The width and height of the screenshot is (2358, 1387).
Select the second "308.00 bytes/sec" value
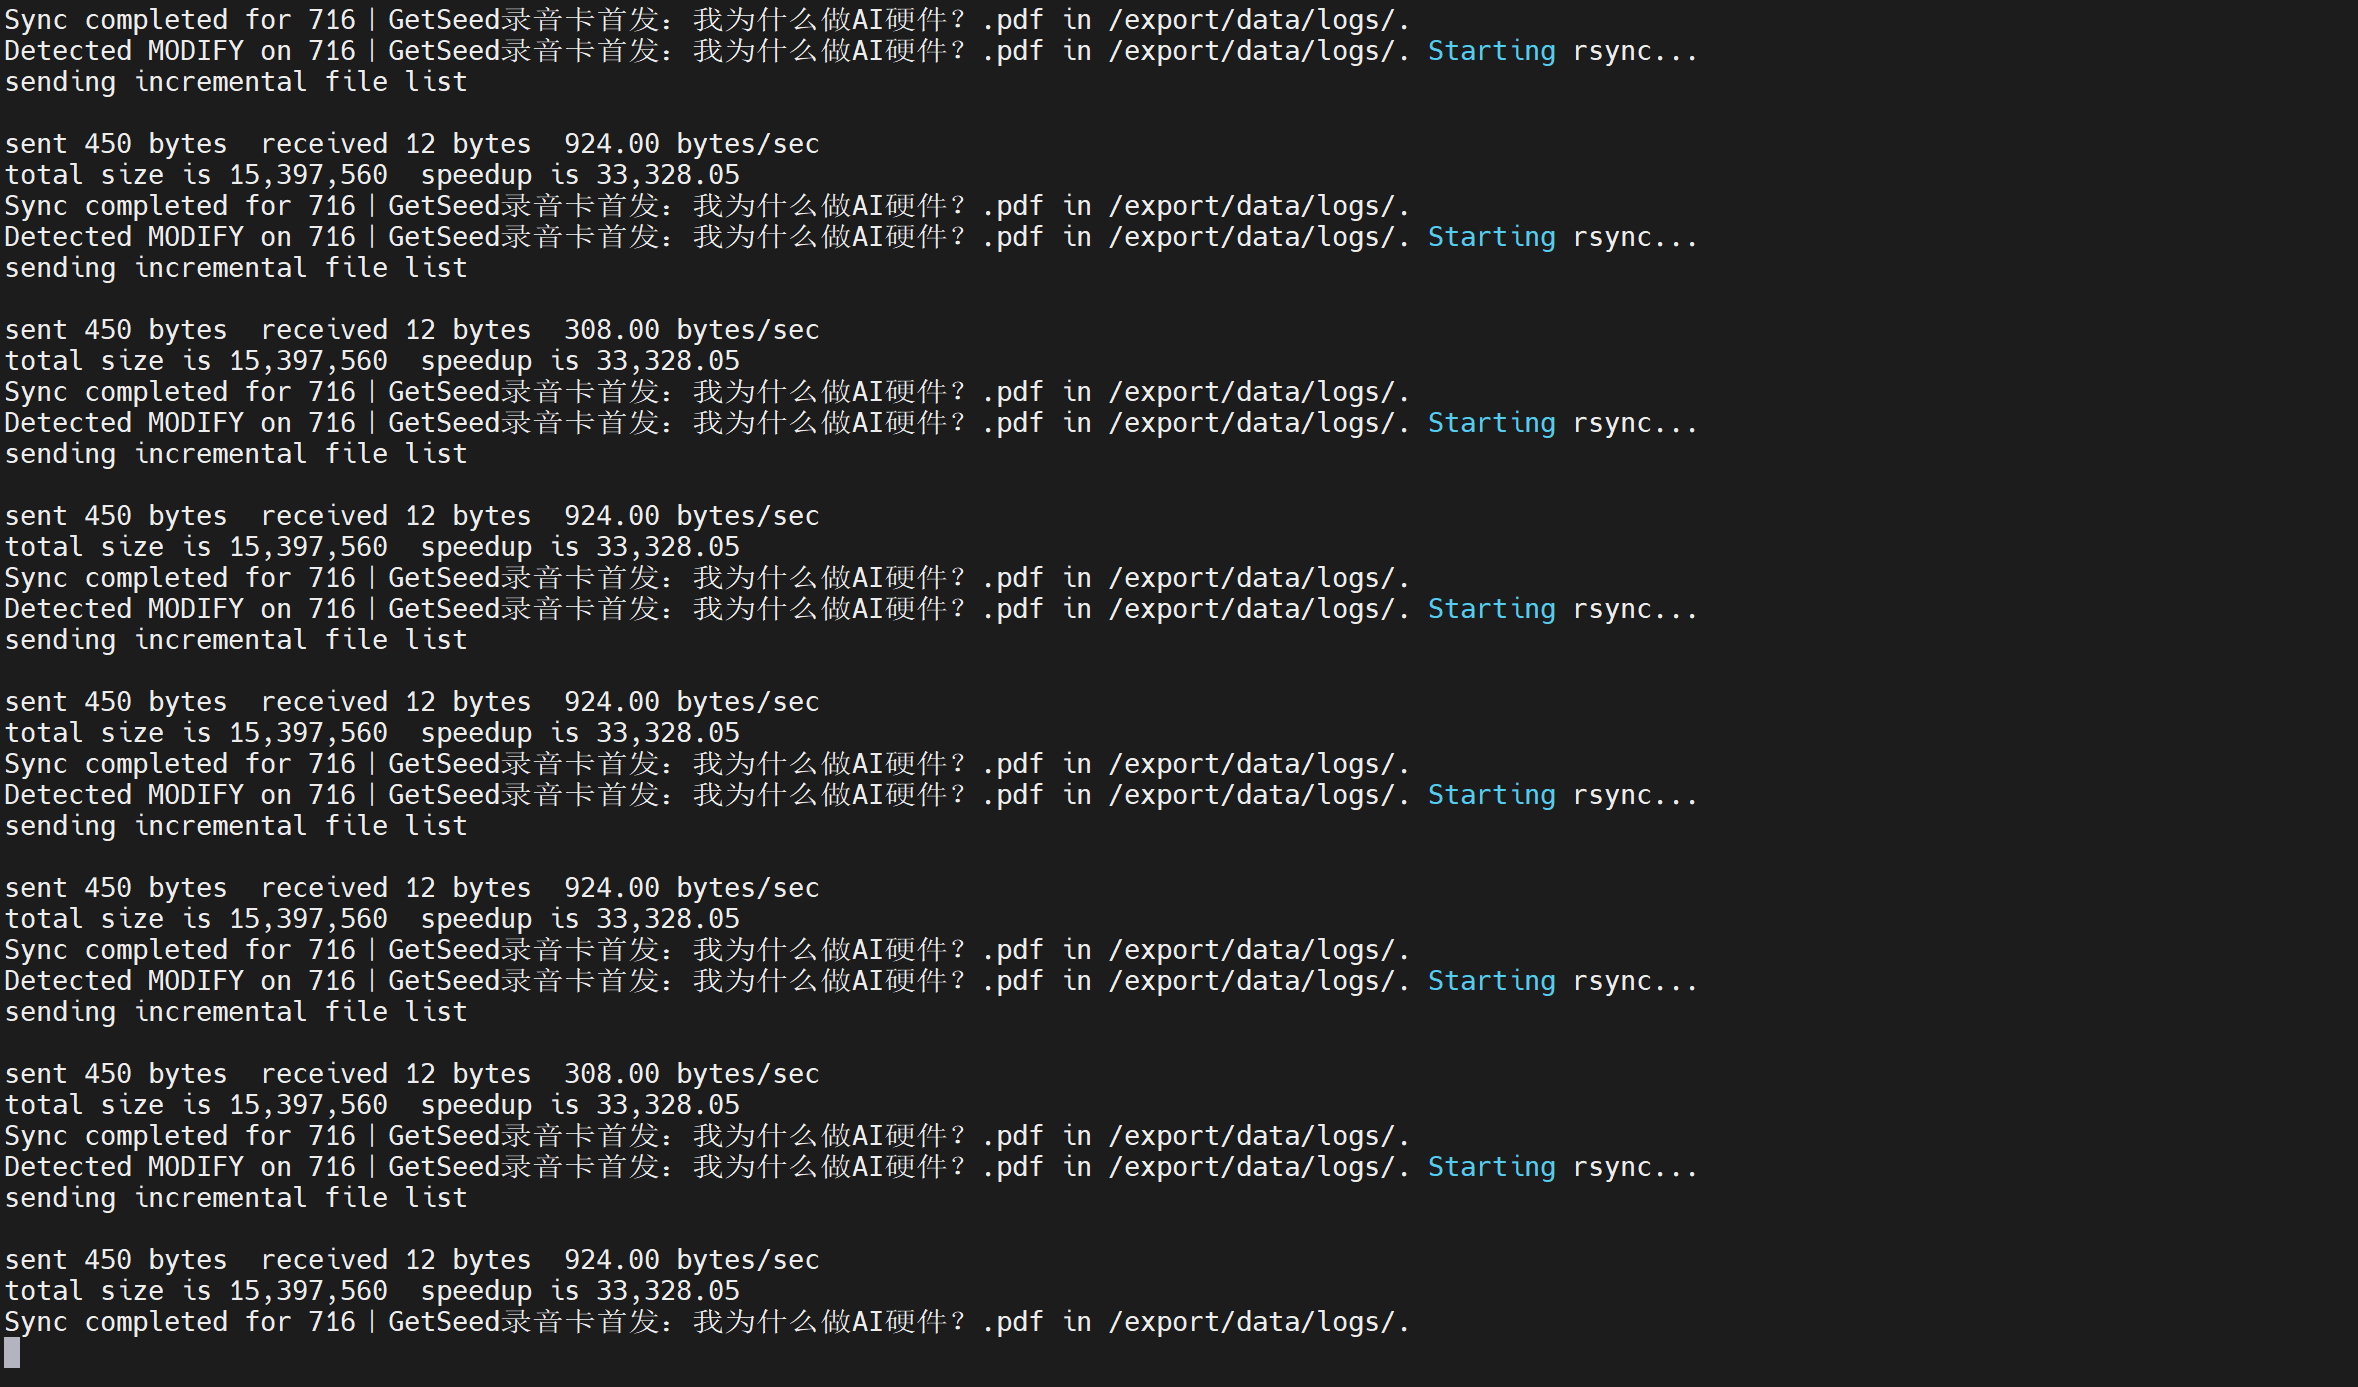691,1074
